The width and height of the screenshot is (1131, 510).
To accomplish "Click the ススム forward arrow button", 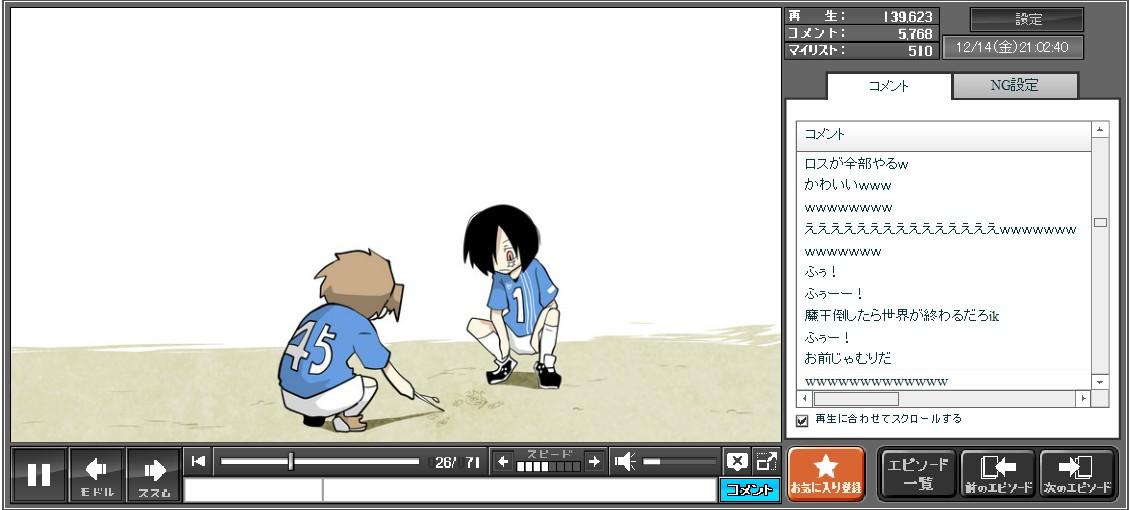I will point(154,474).
